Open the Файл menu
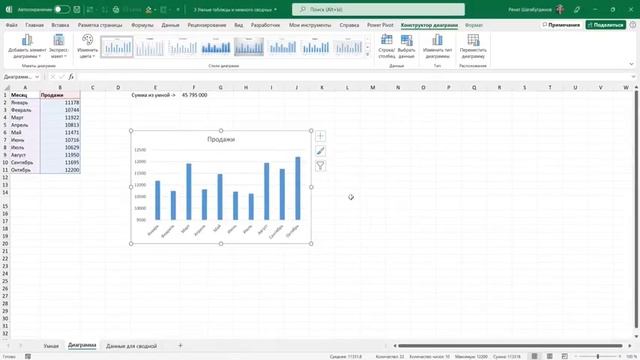Image resolution: width=640 pixels, height=360 pixels. 11,25
